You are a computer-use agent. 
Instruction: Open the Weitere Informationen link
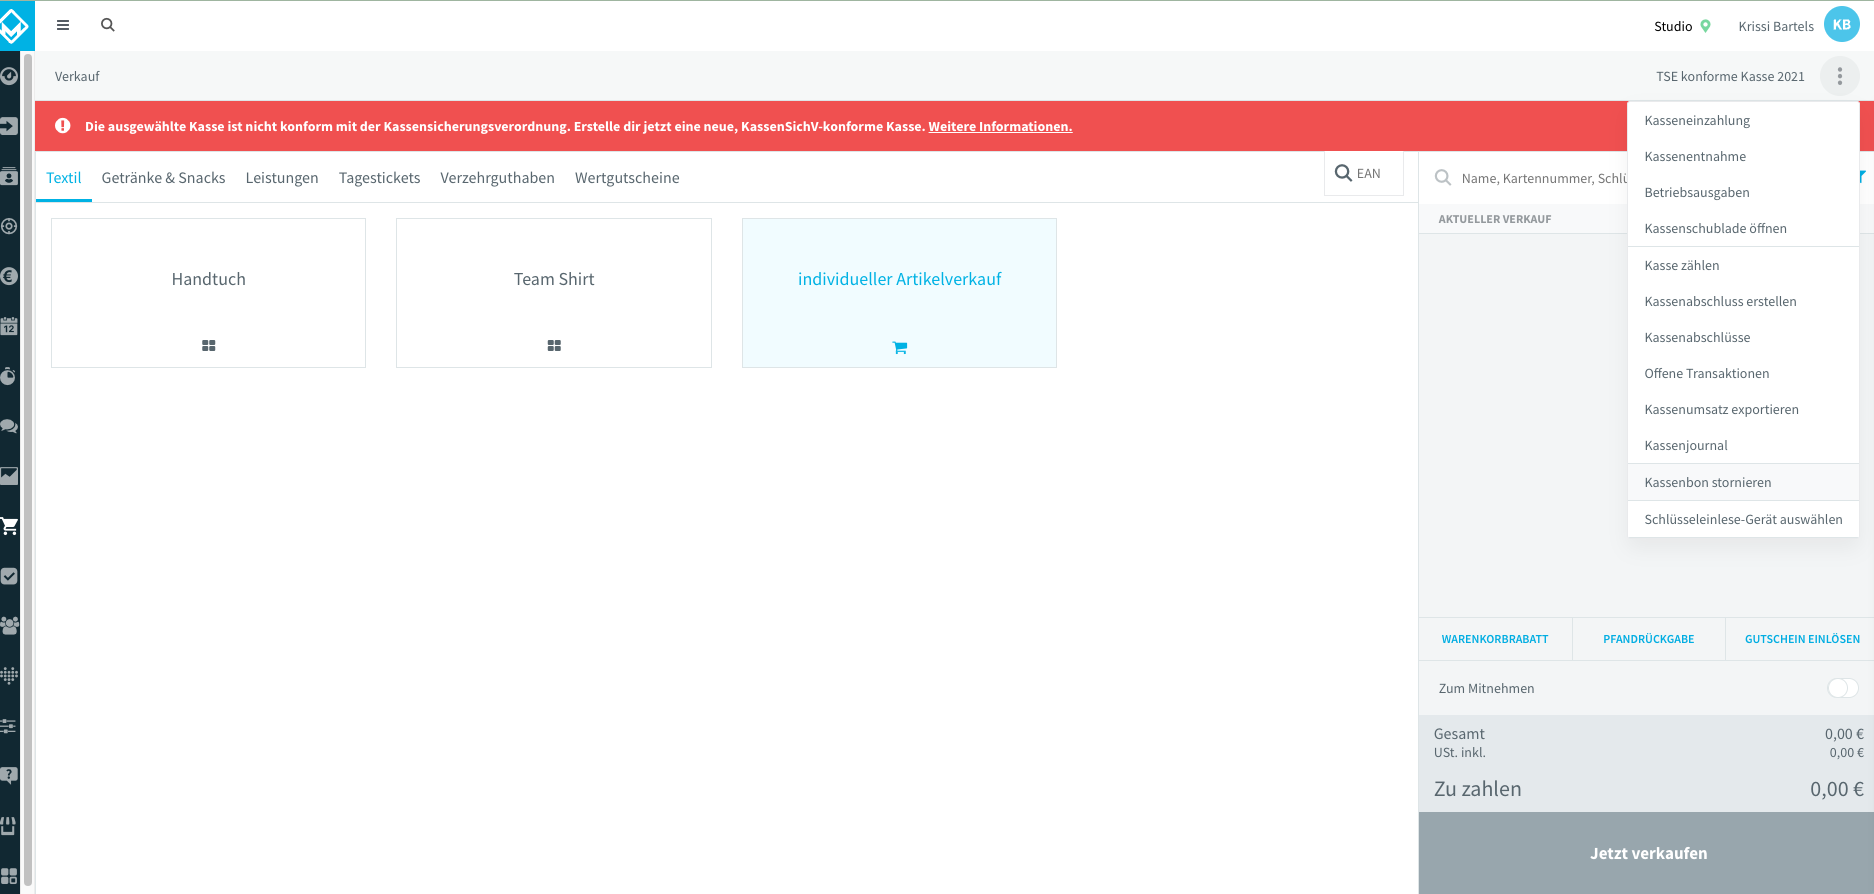pyautogui.click(x=1000, y=126)
